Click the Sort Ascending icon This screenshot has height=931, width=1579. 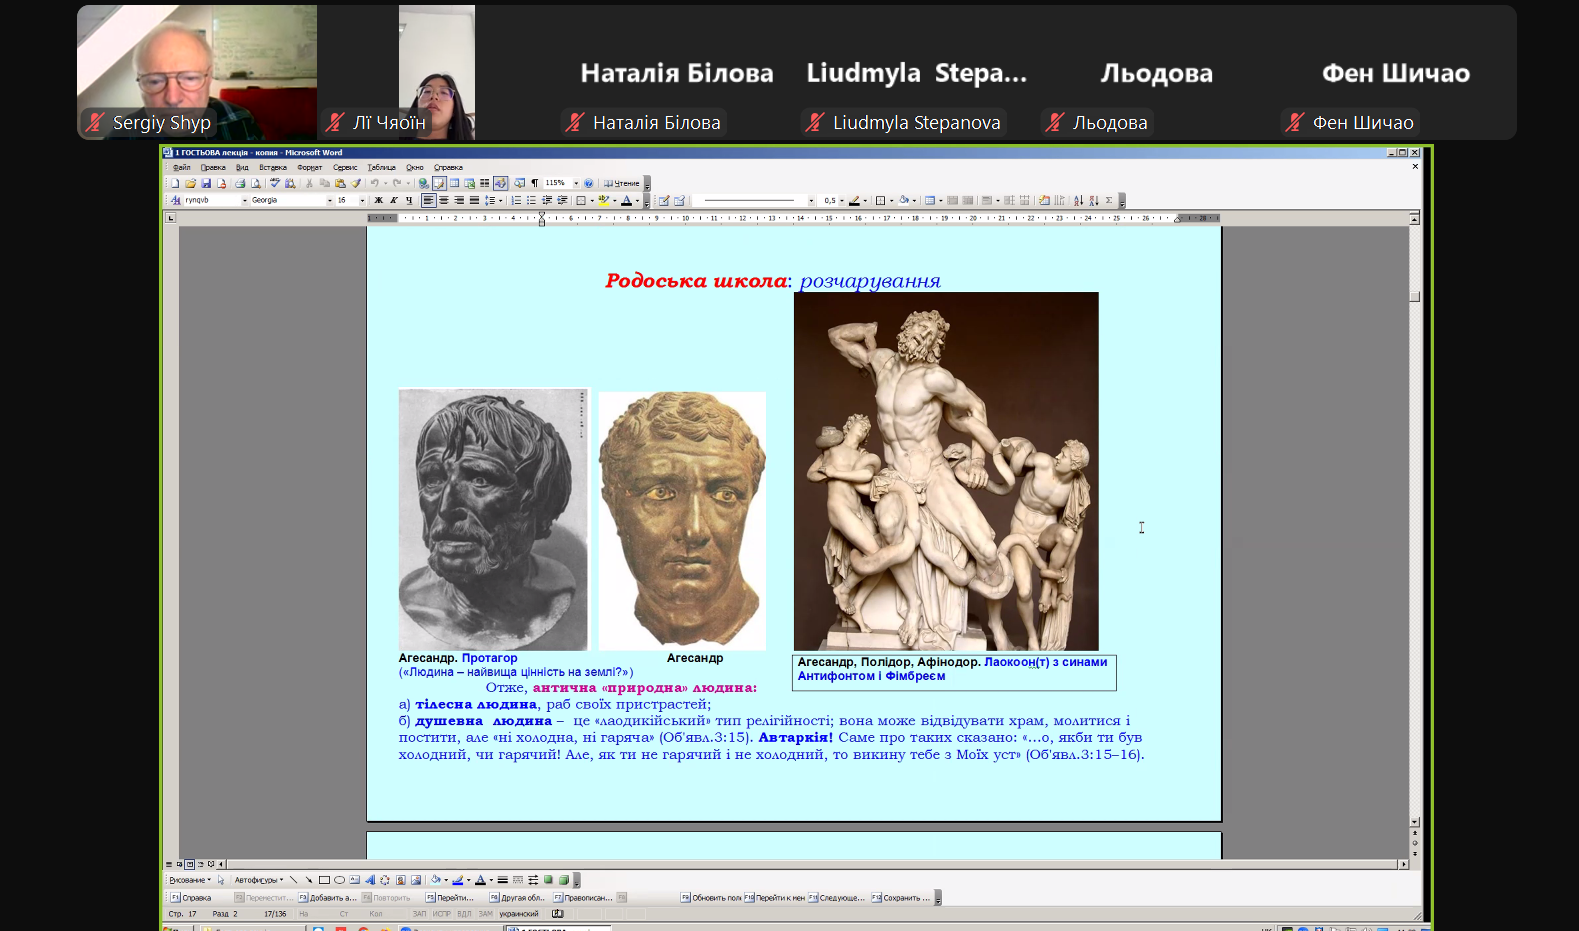point(1078,200)
